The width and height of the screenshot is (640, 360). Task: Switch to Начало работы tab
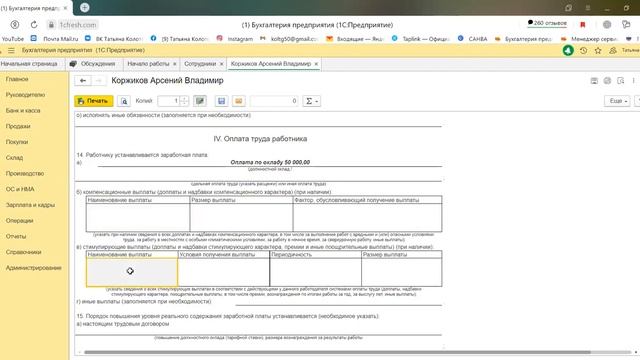[148, 64]
